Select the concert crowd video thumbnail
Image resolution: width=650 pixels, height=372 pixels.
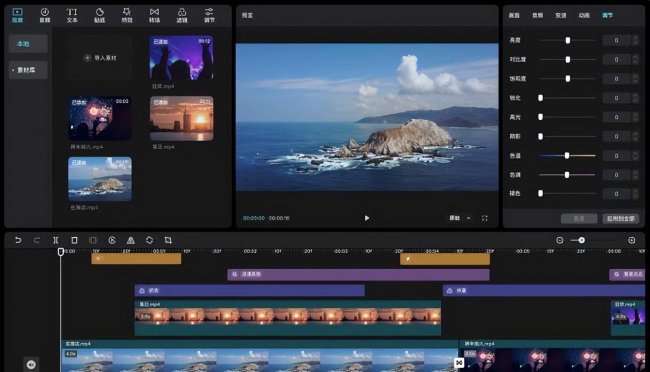[182, 58]
